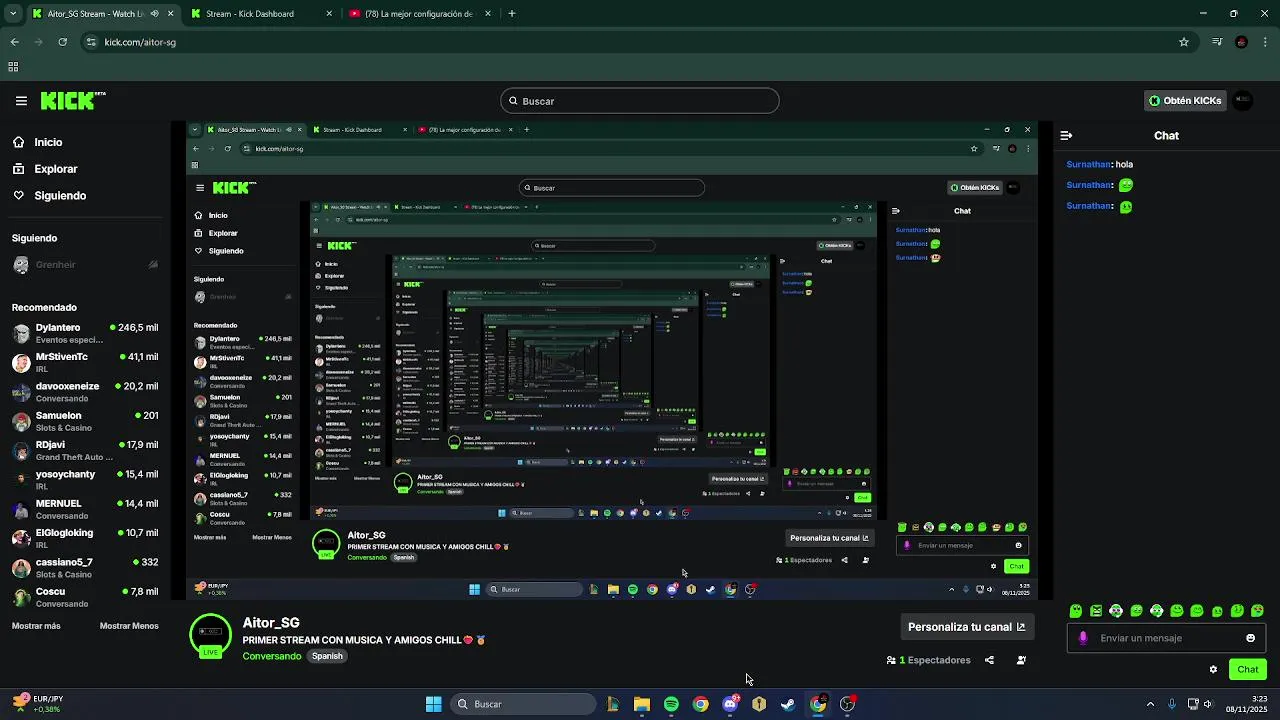Collapse the chat panel arrow icon
Image resolution: width=1280 pixels, height=720 pixels.
pyautogui.click(x=1066, y=135)
